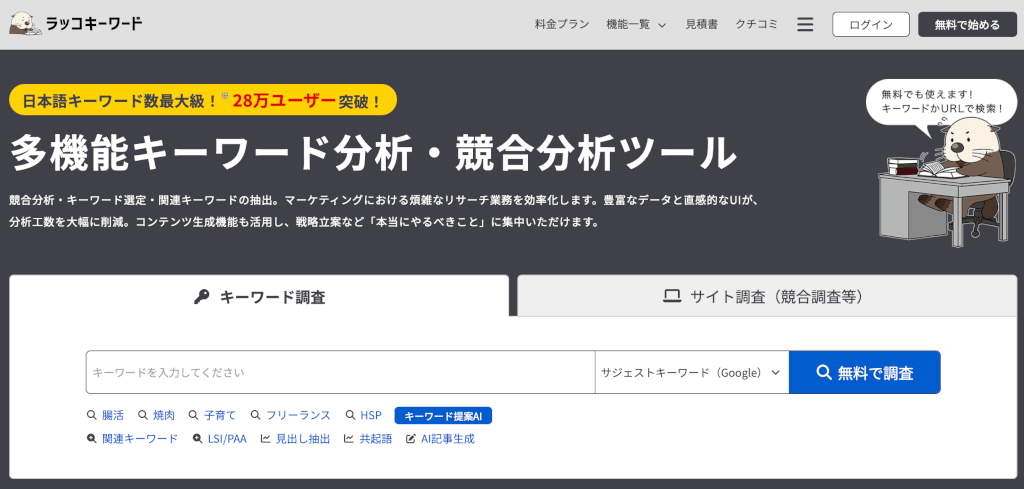The image size is (1024, 489).
Task: Expand the 機能一覧 dropdown menu
Action: 636,25
